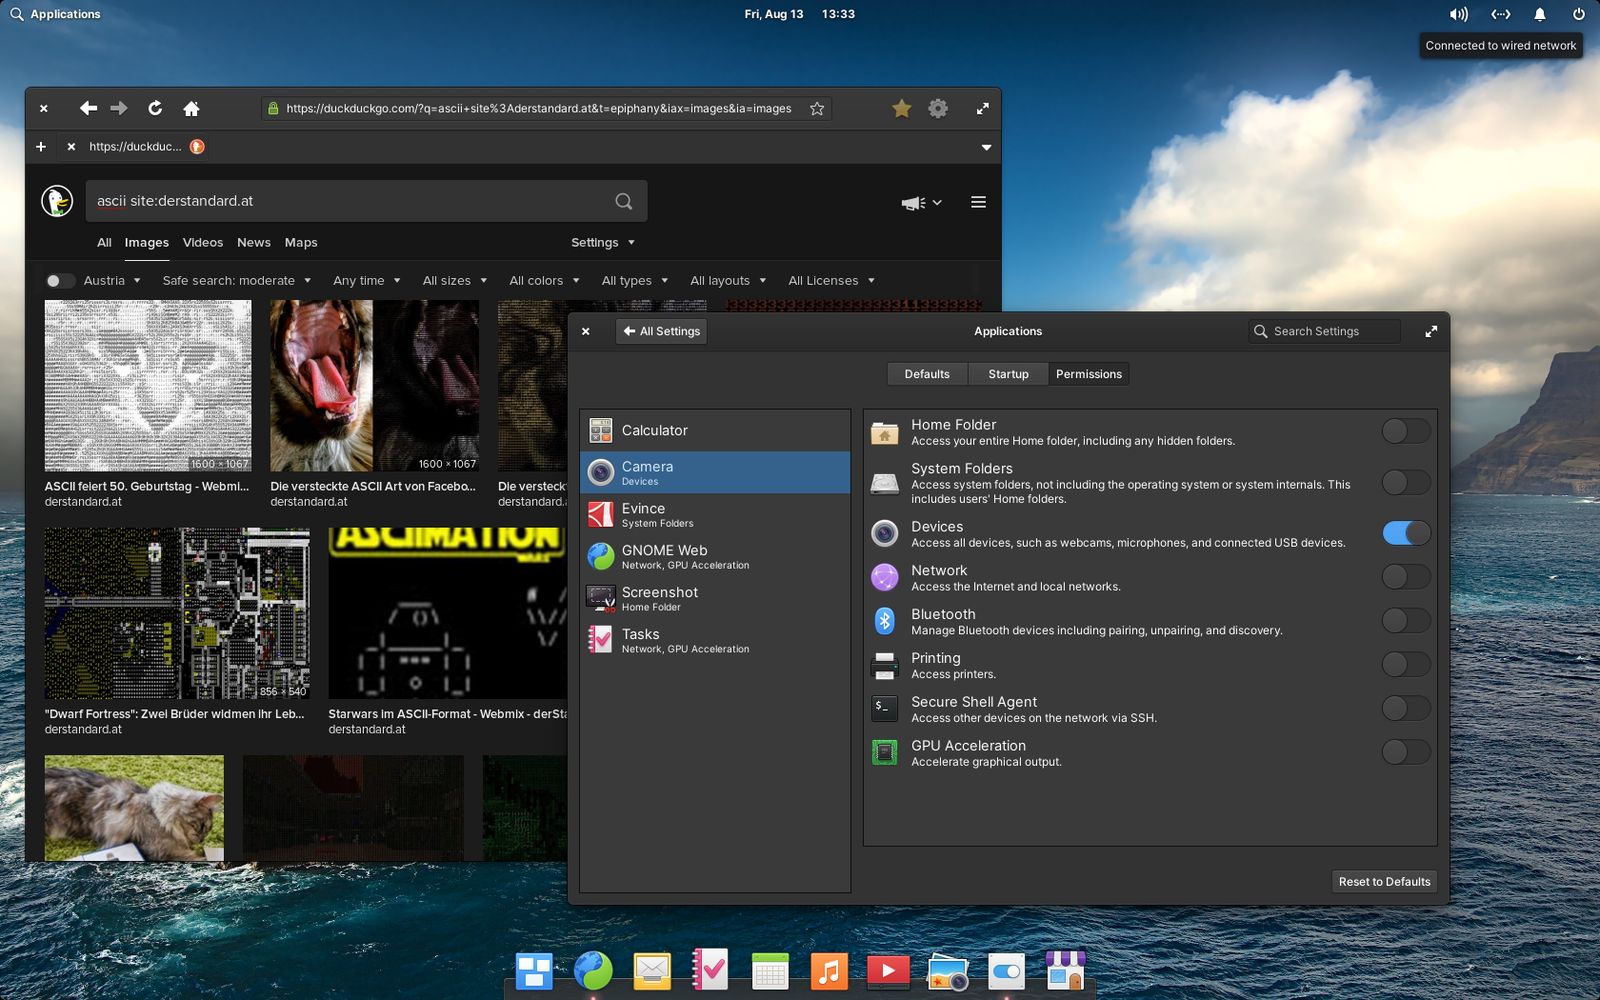Expand the All sizes filter dropdown
1600x1000 pixels.
pos(454,280)
